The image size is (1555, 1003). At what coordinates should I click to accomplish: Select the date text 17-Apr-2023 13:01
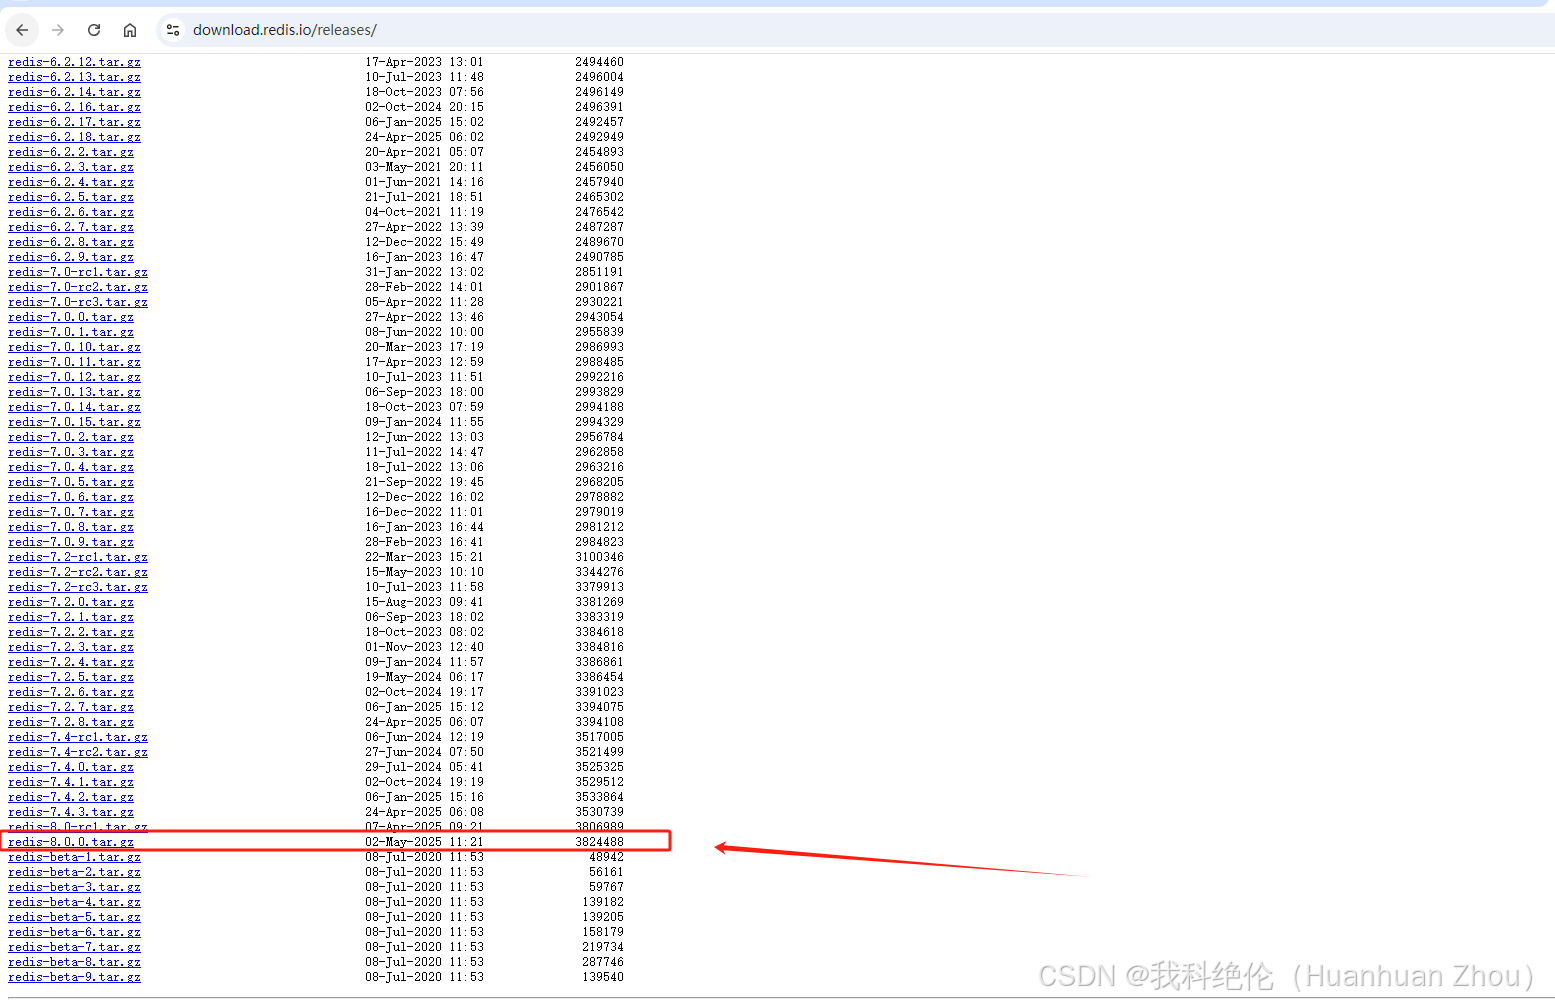point(424,62)
